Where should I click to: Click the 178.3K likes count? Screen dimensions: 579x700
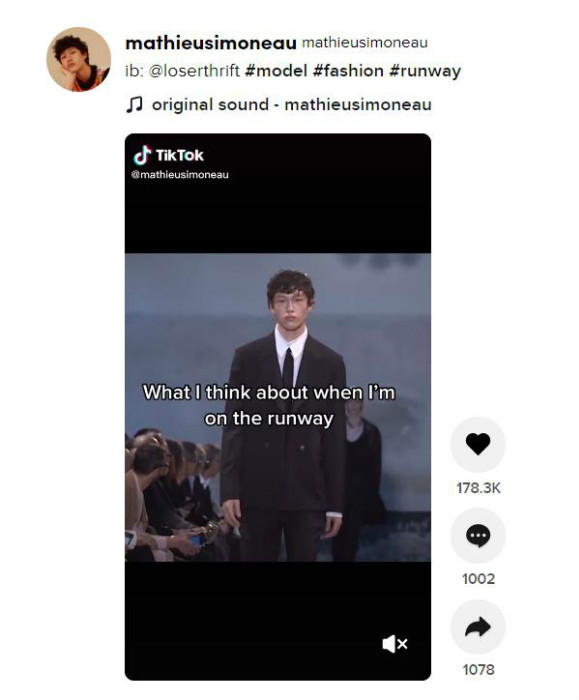478,488
